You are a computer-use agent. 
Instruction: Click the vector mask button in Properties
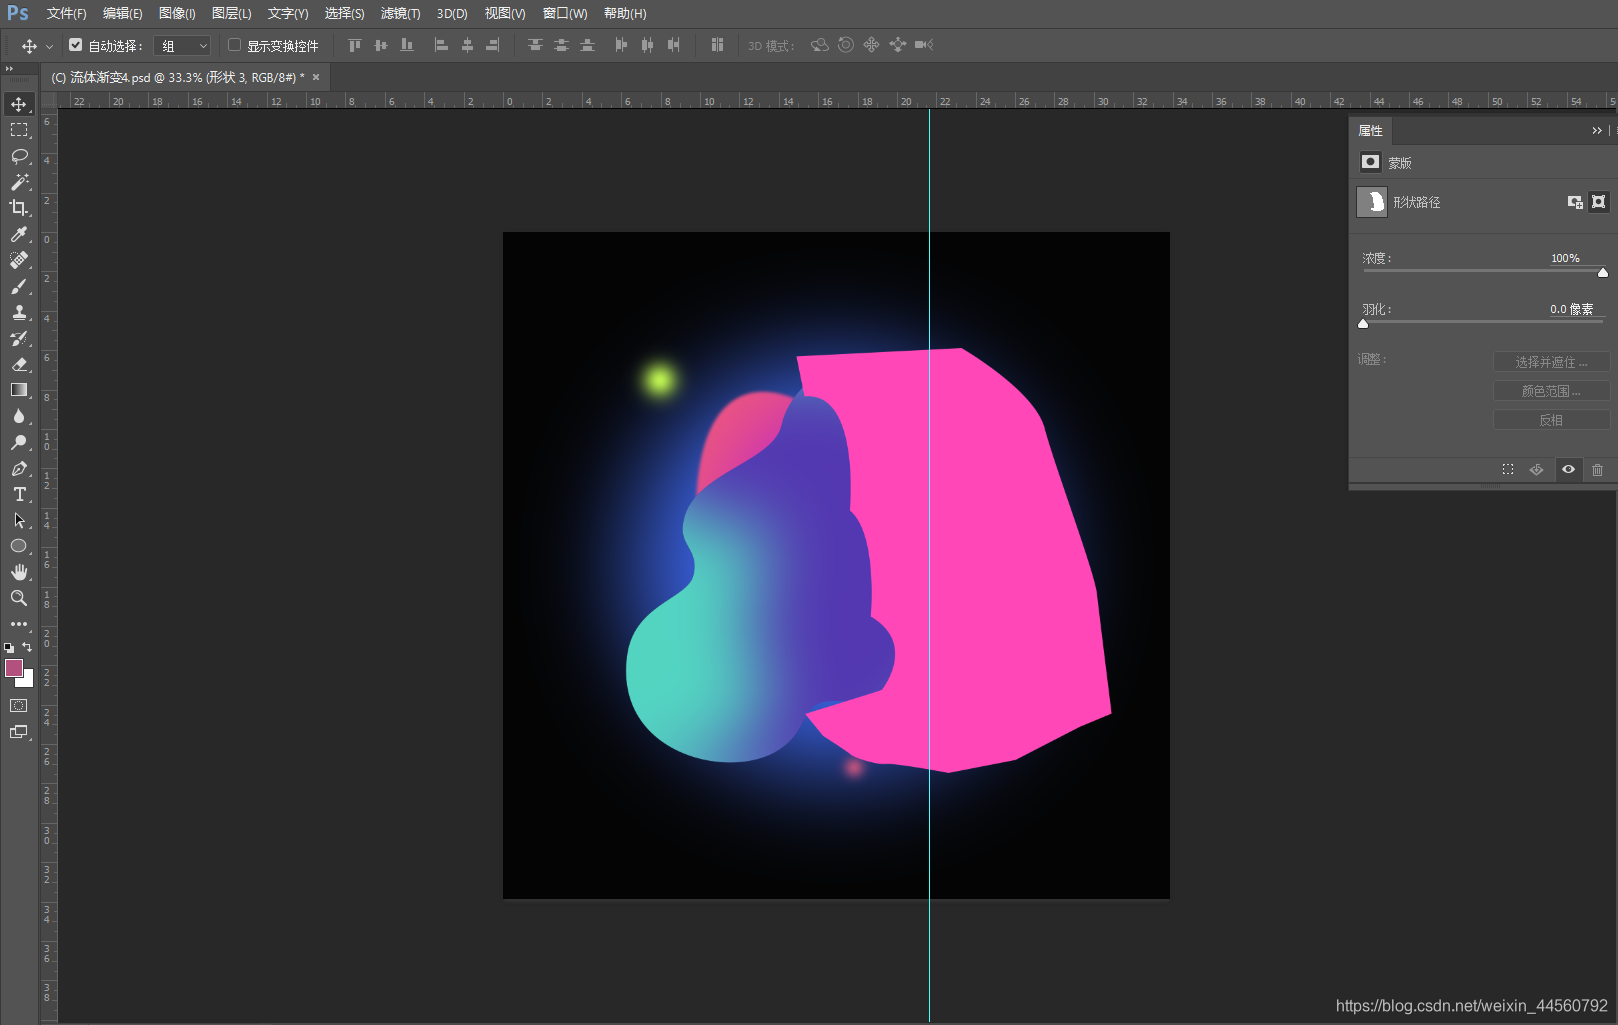click(x=1599, y=202)
